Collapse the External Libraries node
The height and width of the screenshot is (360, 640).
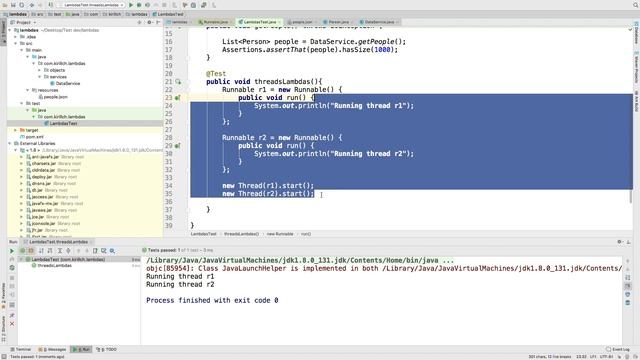point(10,144)
